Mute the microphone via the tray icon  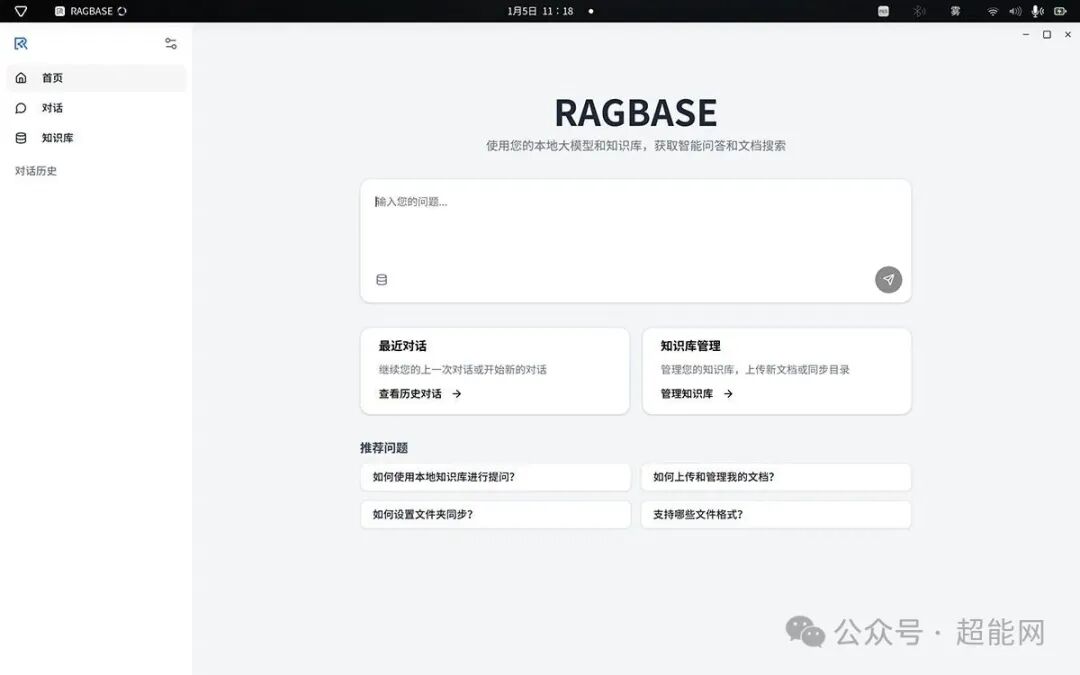pos(1036,11)
